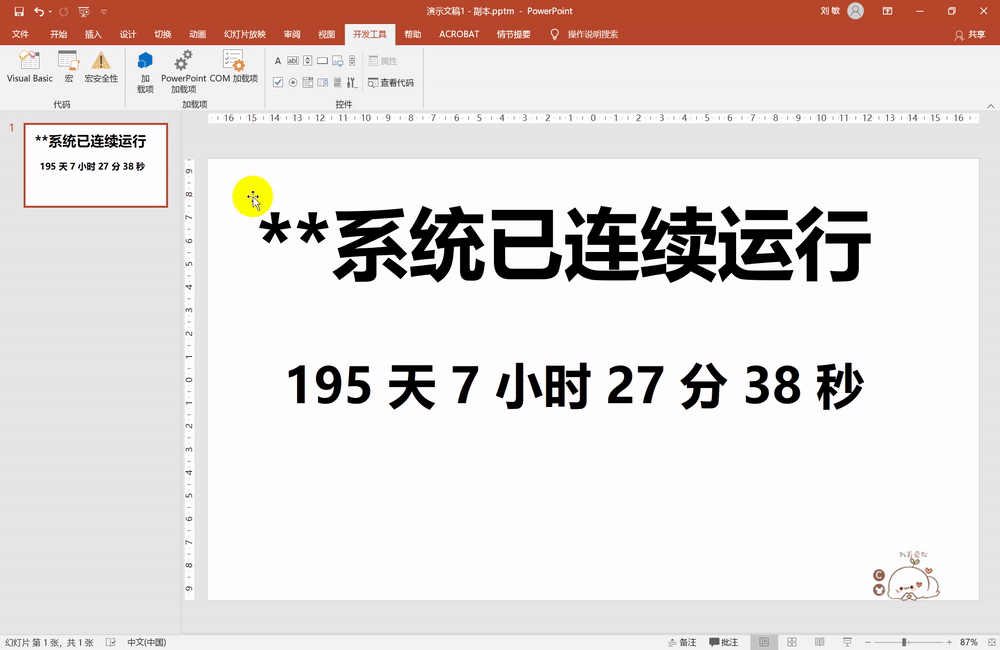This screenshot has width=1000, height=650.
Task: Click zoom out minus button
Action: tap(867, 642)
